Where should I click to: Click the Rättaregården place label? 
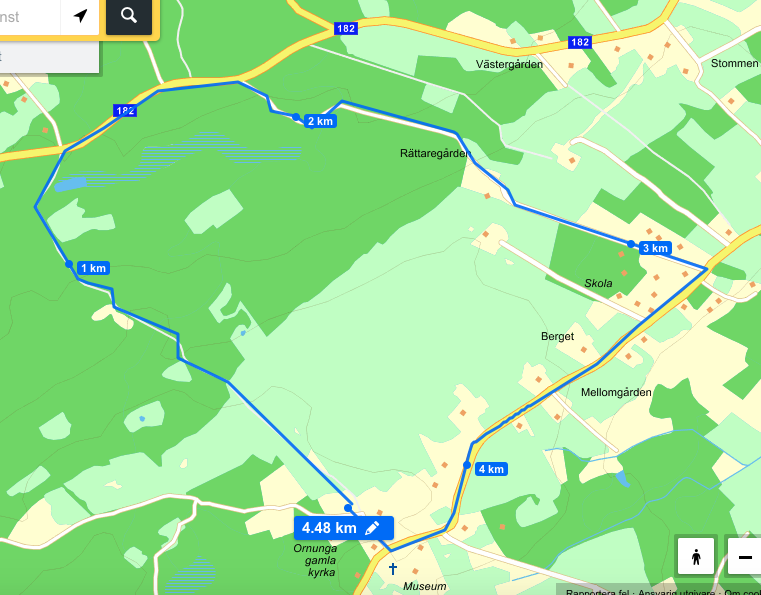click(x=435, y=153)
